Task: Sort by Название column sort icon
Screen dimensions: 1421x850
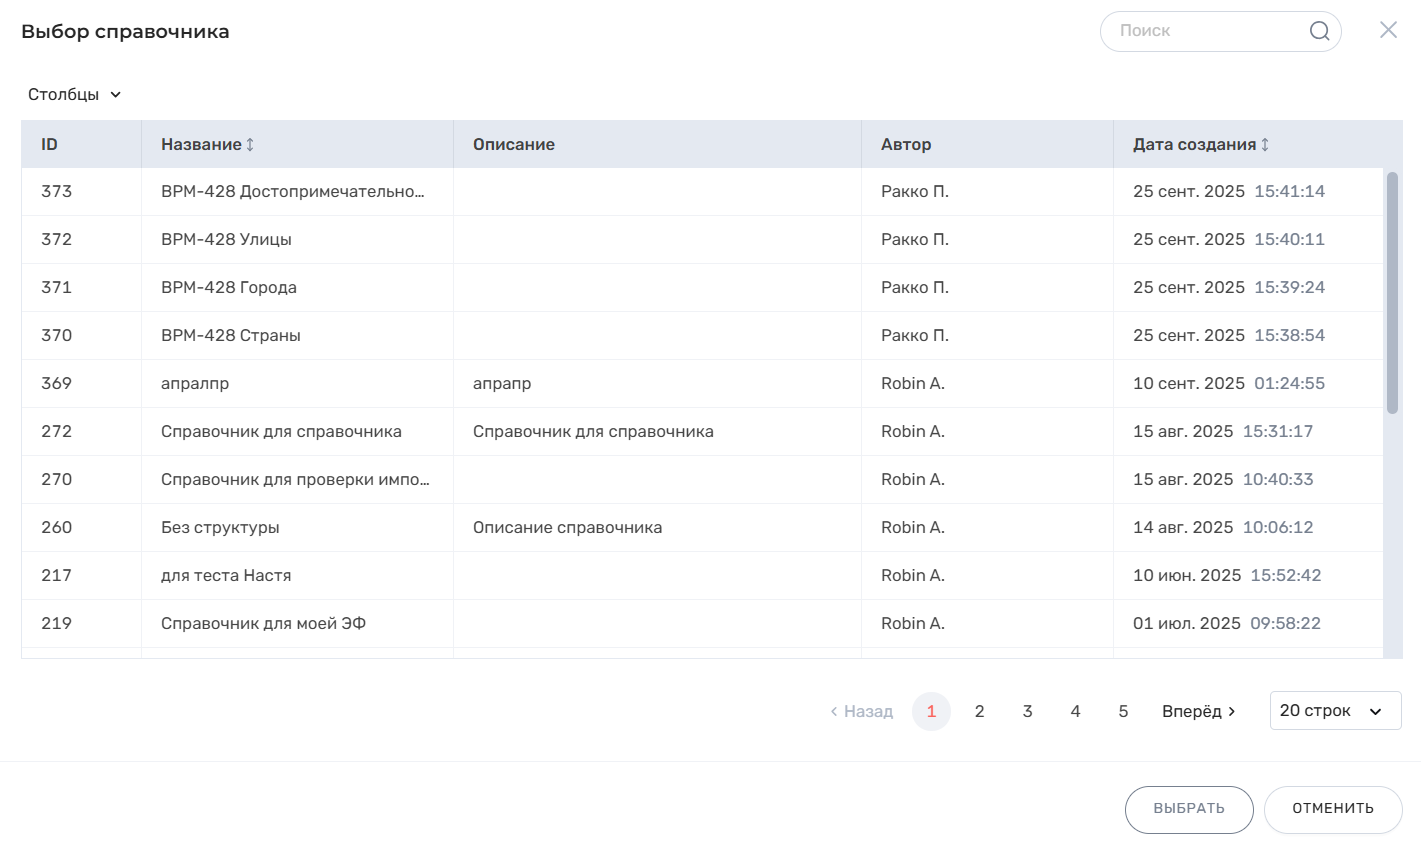Action: 250,145
